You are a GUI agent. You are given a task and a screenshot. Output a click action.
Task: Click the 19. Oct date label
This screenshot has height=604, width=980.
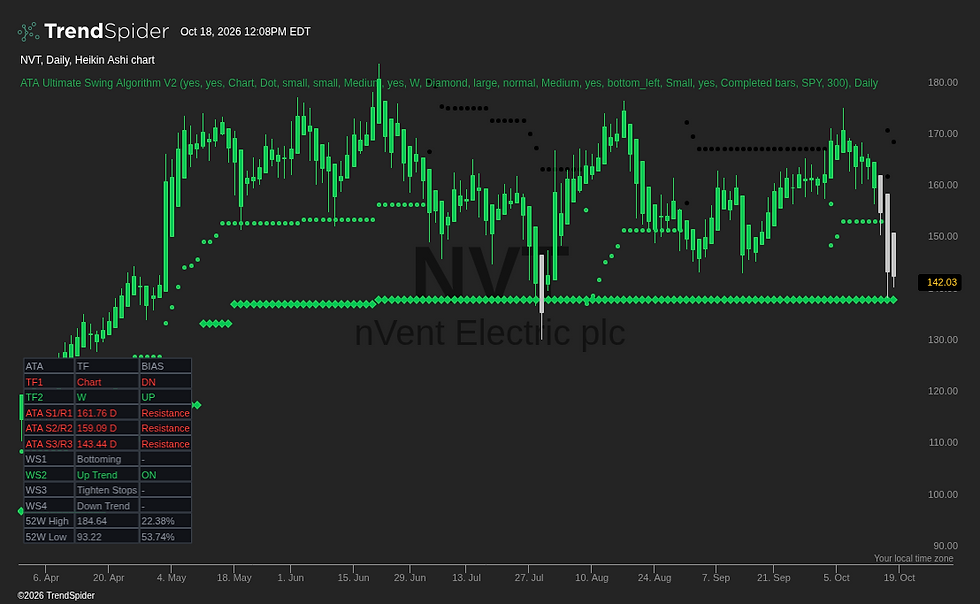coord(899,578)
